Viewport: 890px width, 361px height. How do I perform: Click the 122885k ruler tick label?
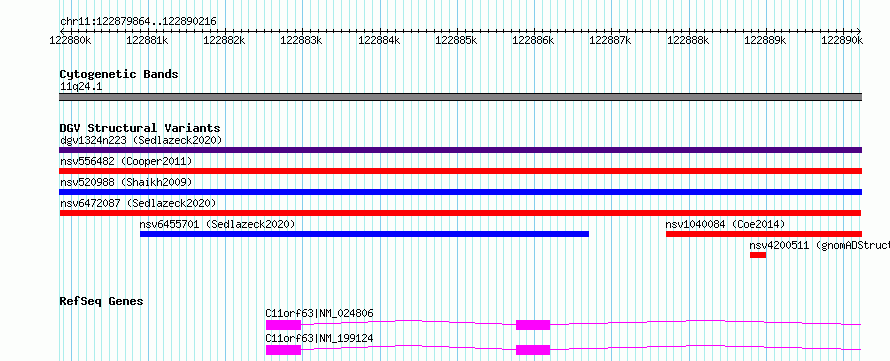click(x=456, y=40)
